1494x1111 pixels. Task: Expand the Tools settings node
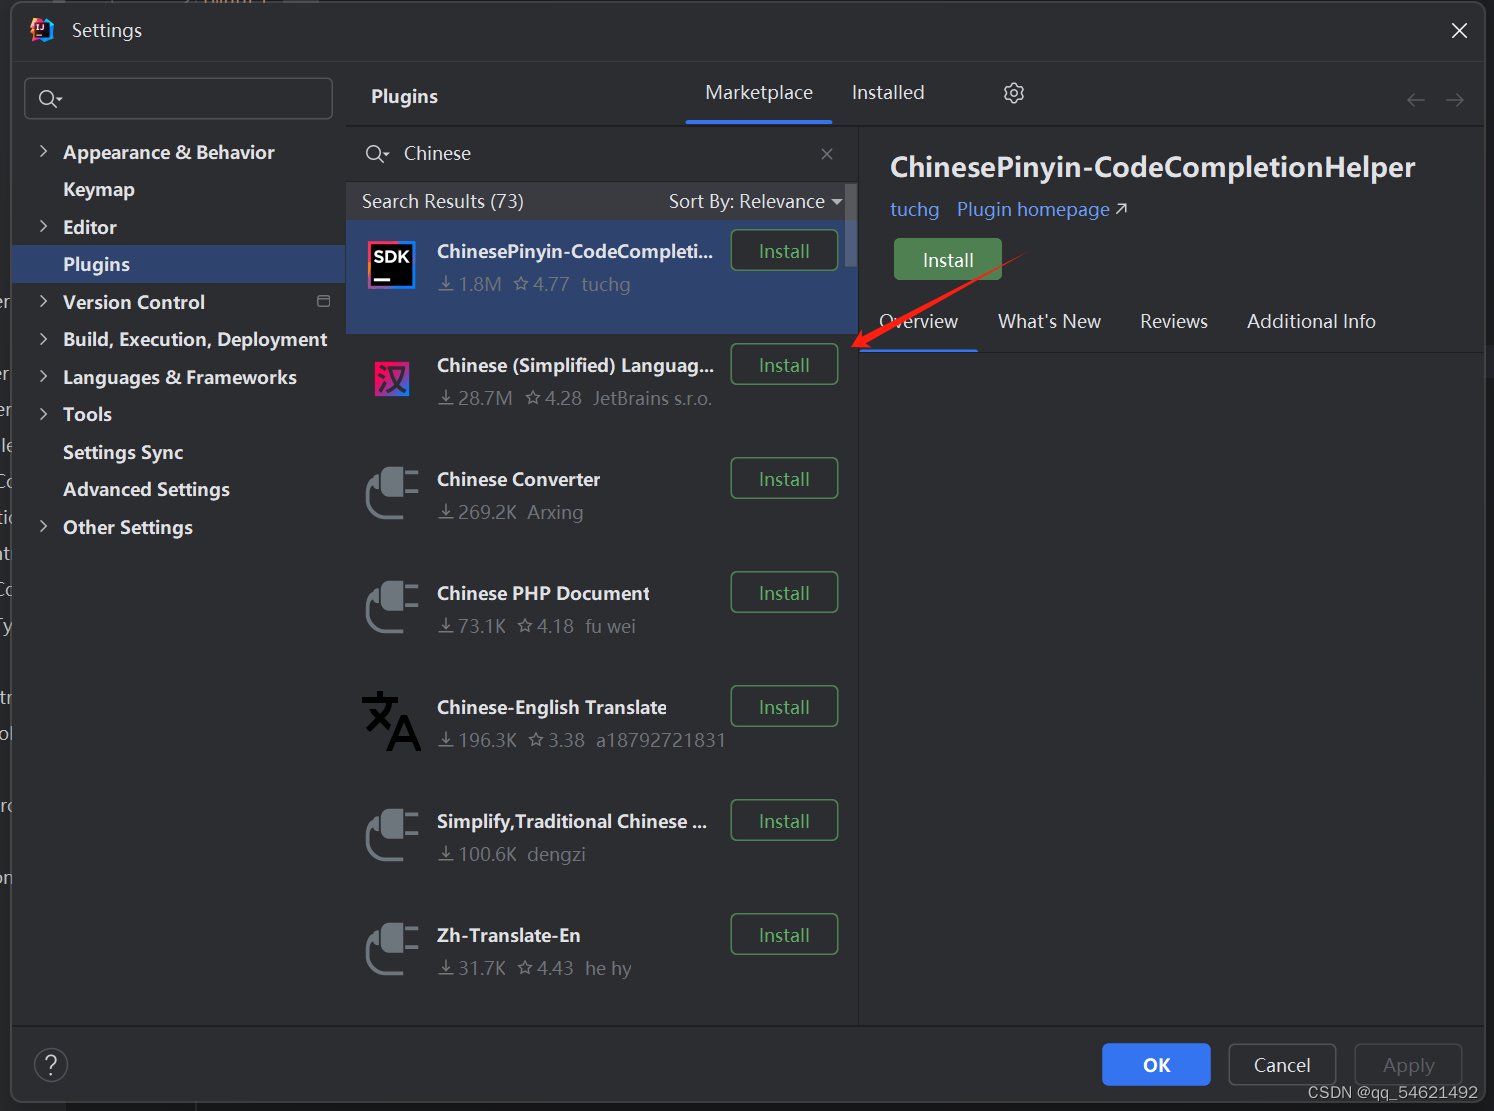[x=43, y=414]
